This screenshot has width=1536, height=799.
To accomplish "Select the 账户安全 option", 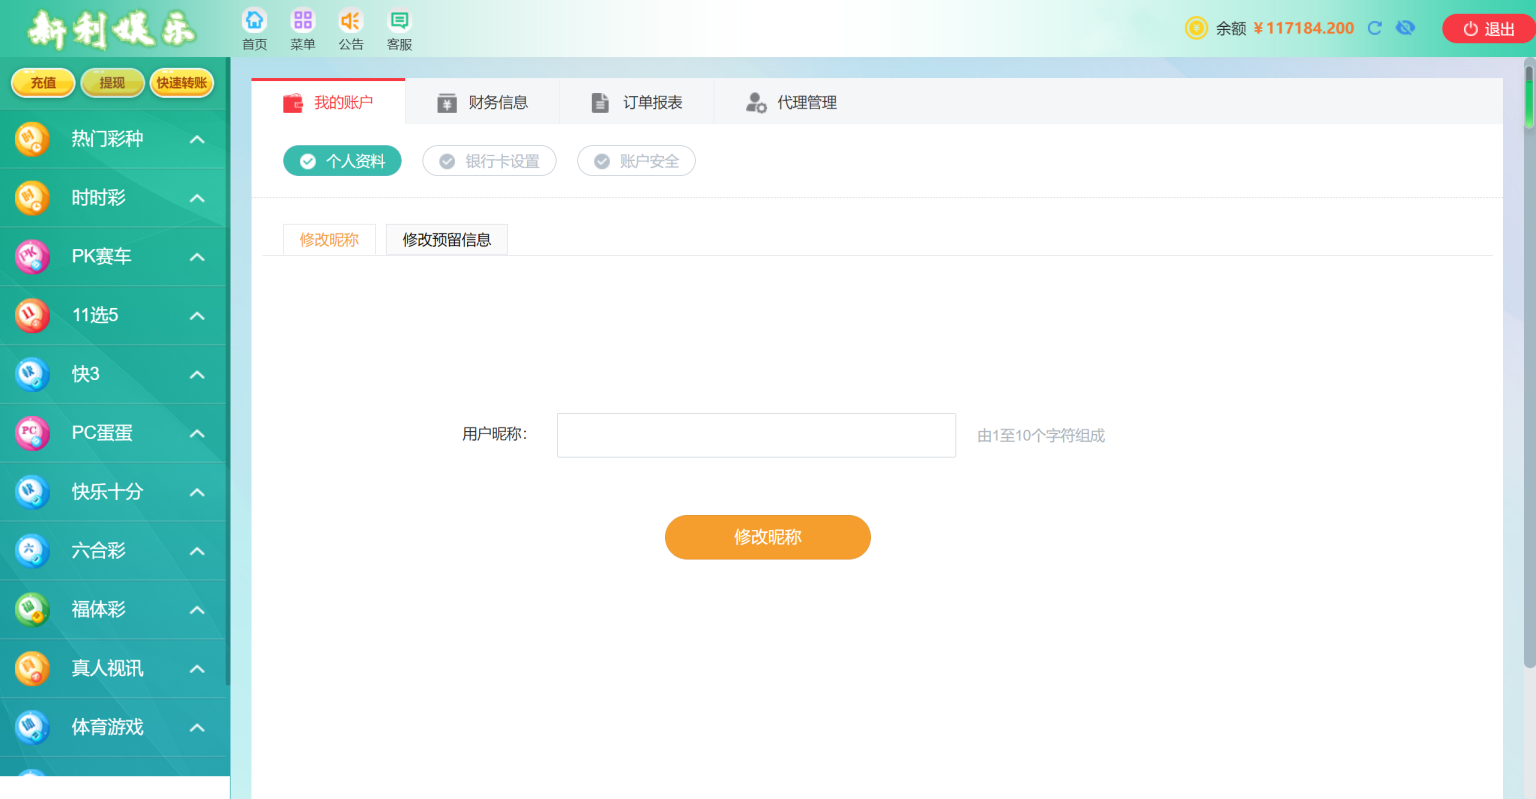I will pyautogui.click(x=636, y=161).
